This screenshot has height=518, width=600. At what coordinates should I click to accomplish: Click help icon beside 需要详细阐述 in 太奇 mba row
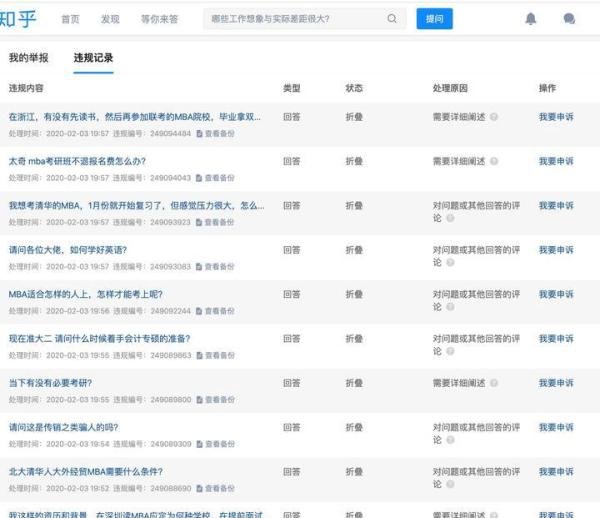pyautogui.click(x=494, y=161)
